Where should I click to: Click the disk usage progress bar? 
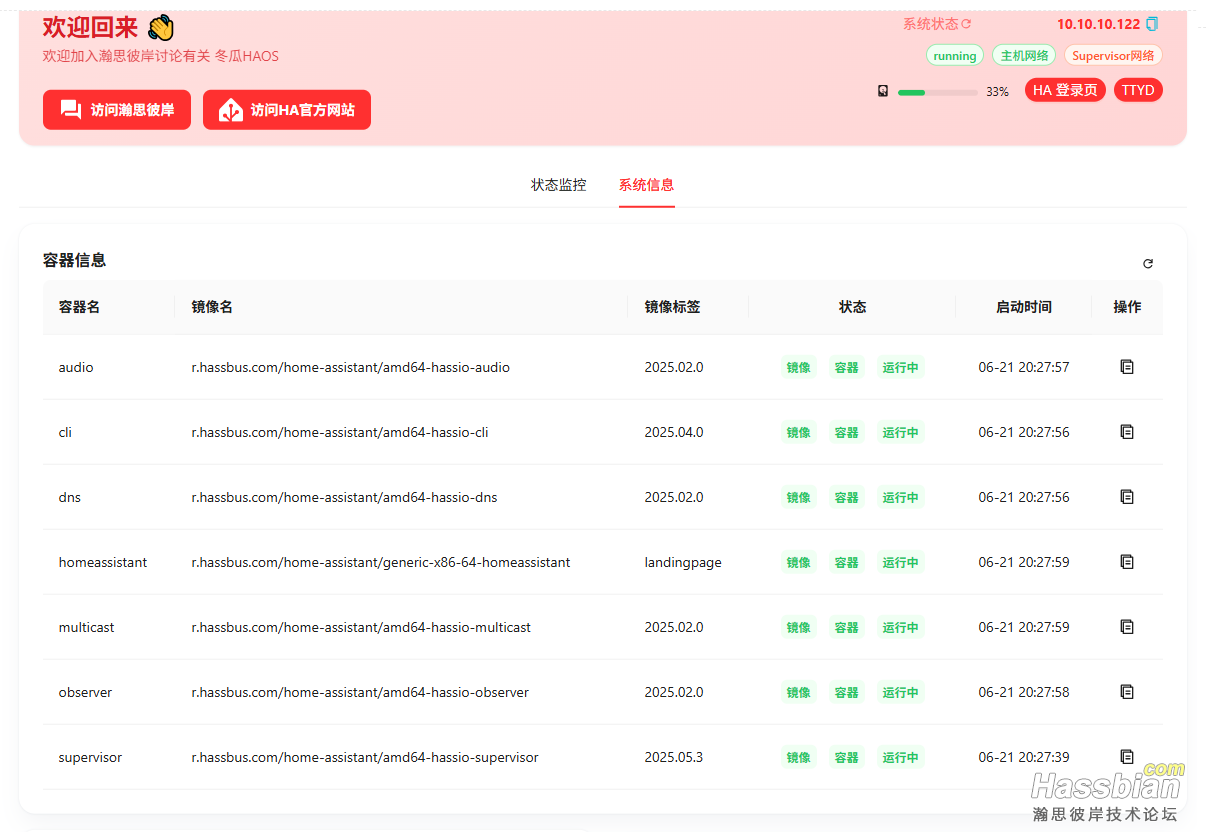coord(938,92)
